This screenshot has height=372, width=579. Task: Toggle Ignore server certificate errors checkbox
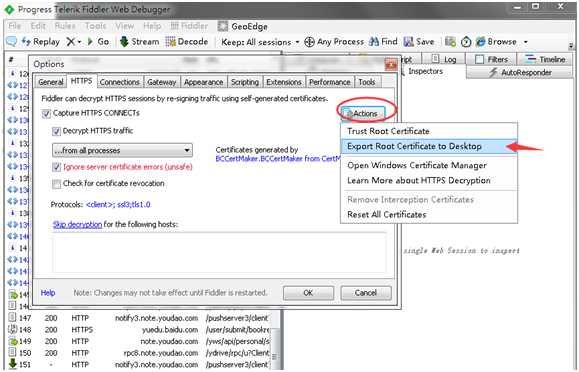point(56,167)
